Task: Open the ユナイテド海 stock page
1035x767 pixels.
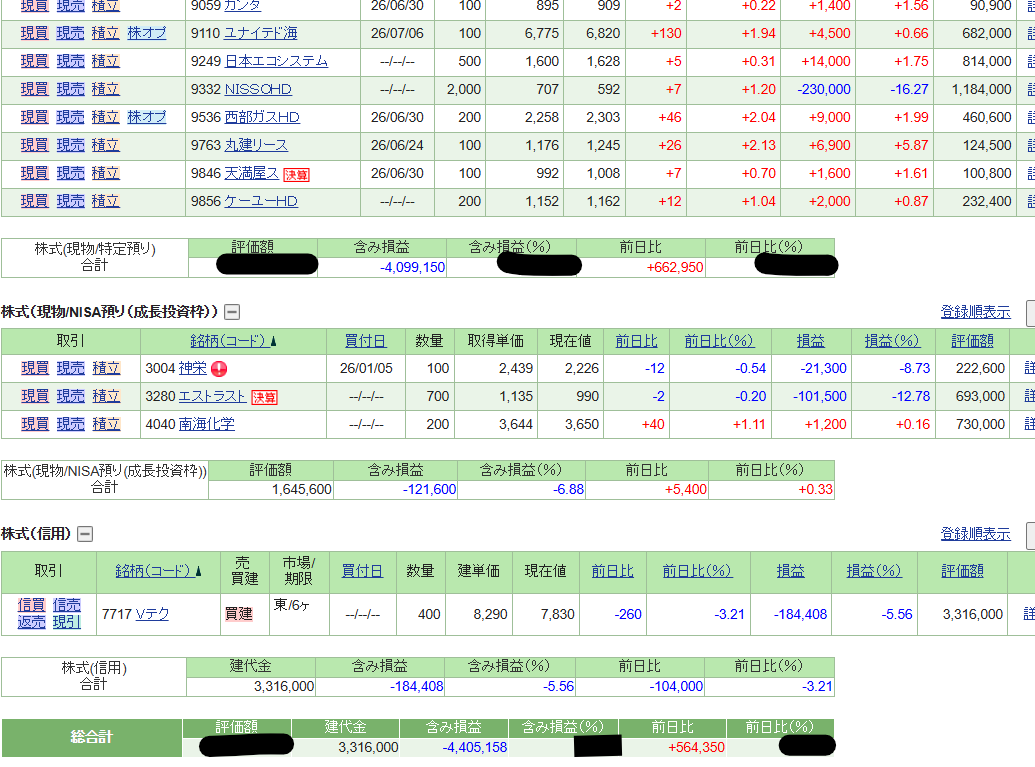Action: (261, 33)
